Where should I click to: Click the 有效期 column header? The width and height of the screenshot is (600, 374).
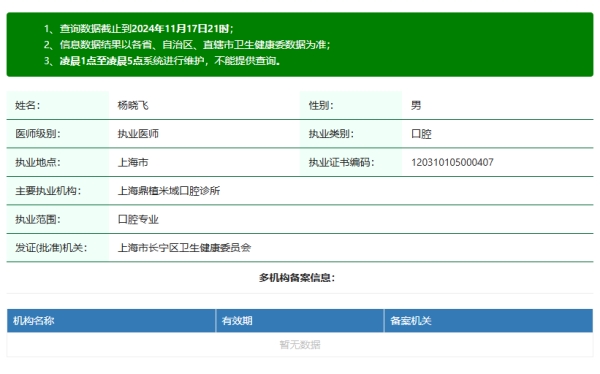300,321
